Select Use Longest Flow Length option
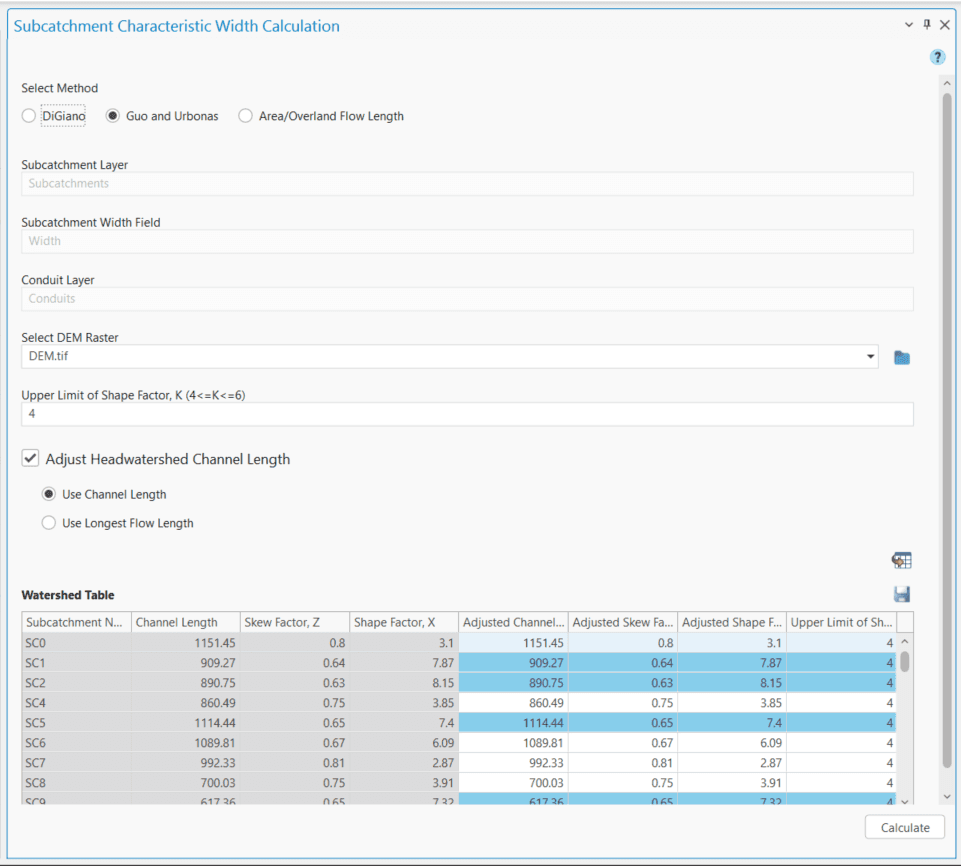 click(49, 523)
